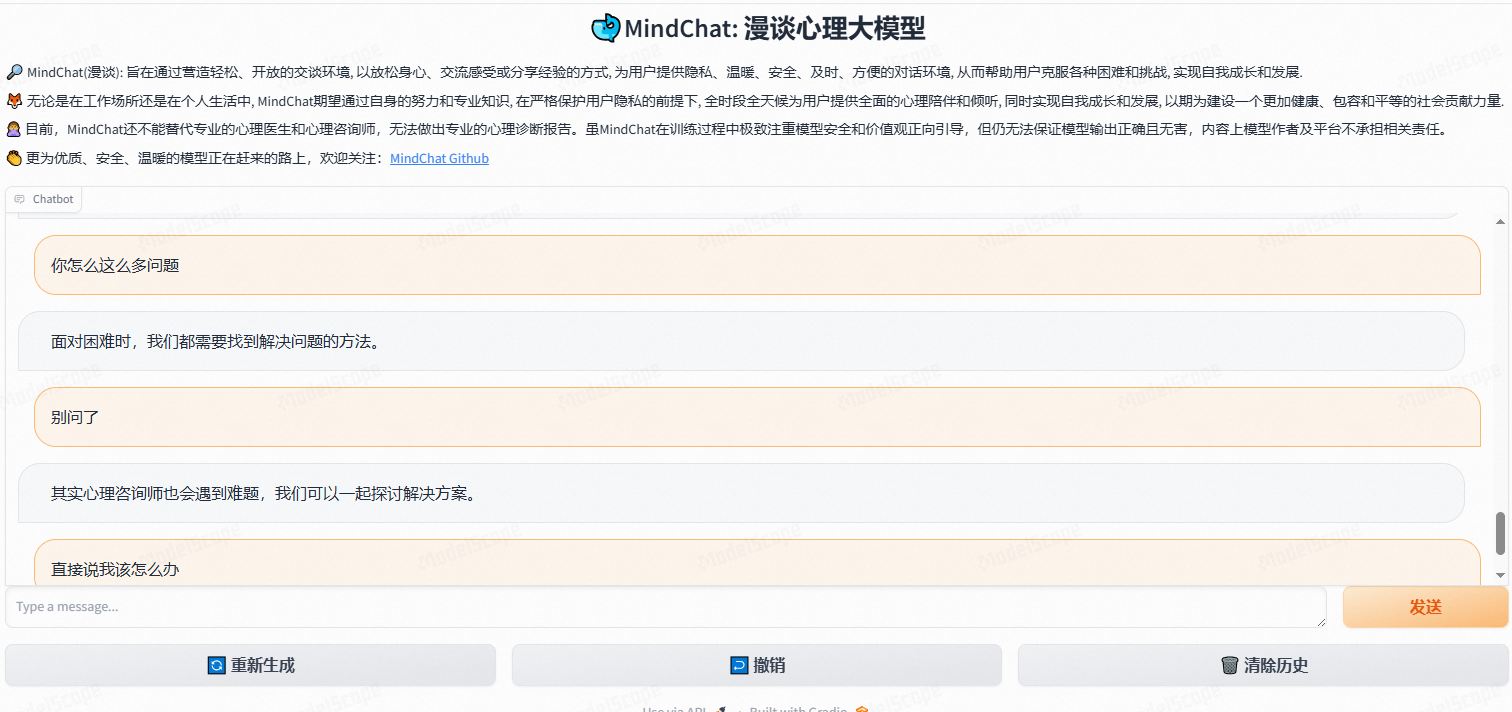Image resolution: width=1512 pixels, height=712 pixels.
Task: Click the chat scrollbar down arrow
Action: (x=1500, y=575)
